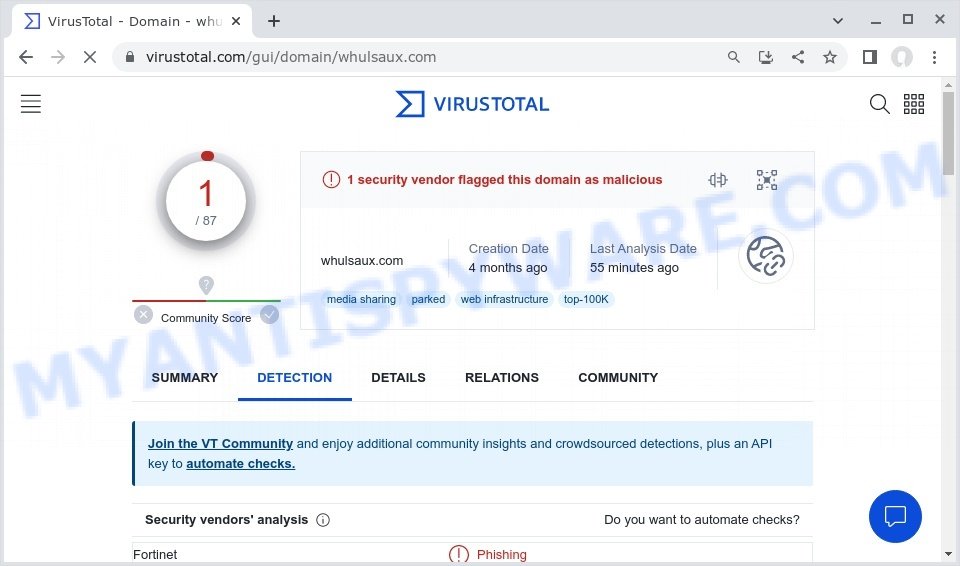Close the VirusTotal browser tab
The width and height of the screenshot is (960, 566).
[x=236, y=21]
